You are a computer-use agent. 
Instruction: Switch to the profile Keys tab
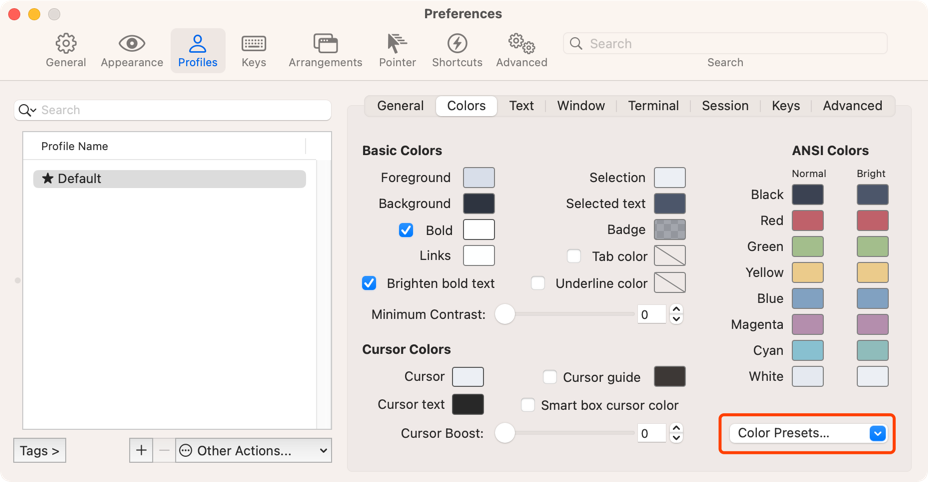(785, 106)
